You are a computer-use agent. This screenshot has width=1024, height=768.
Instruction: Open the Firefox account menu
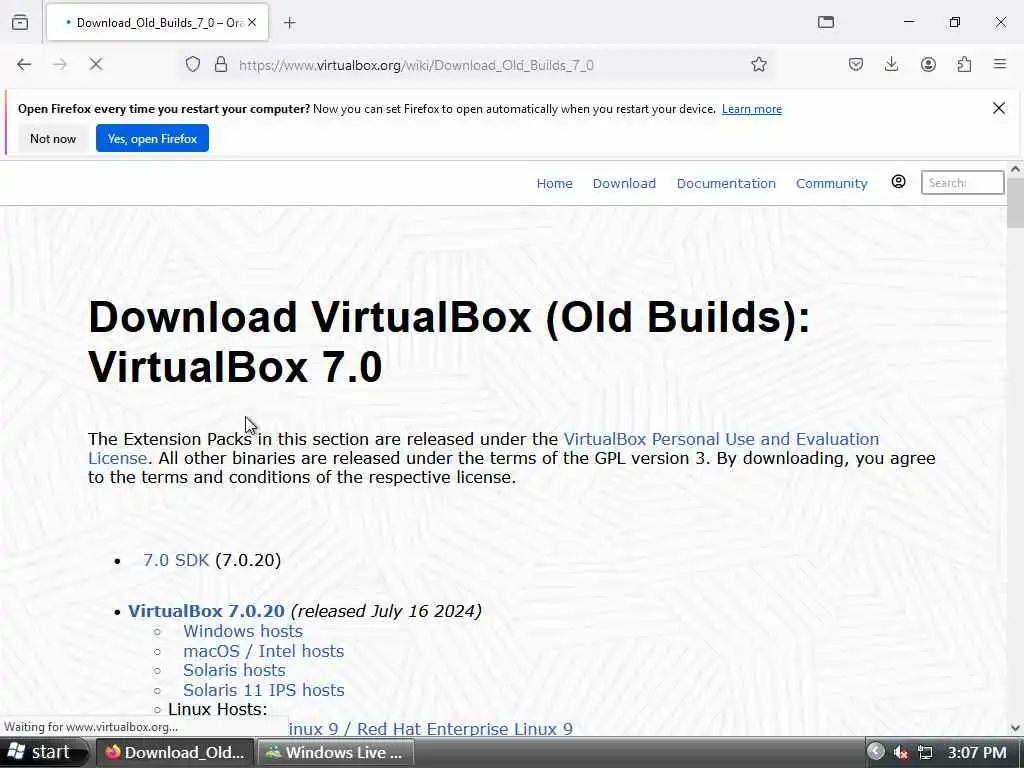click(x=928, y=64)
